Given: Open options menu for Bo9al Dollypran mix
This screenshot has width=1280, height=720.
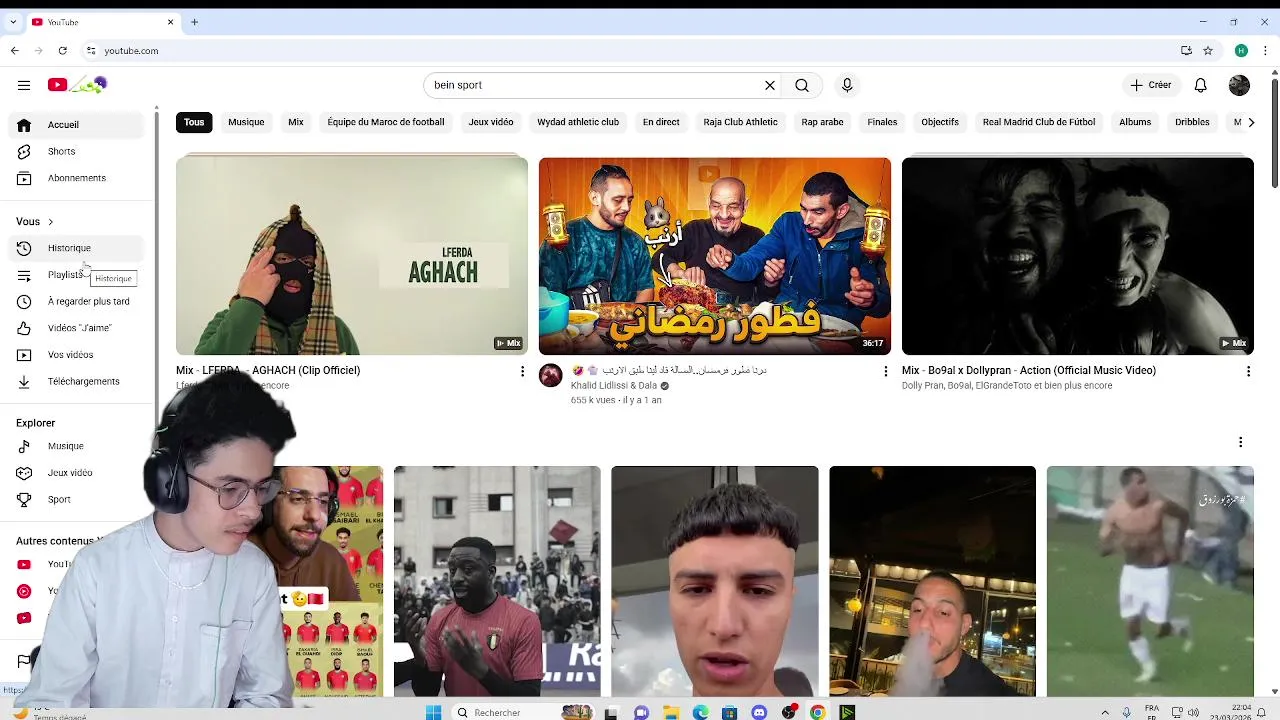Looking at the screenshot, I should tap(1248, 371).
